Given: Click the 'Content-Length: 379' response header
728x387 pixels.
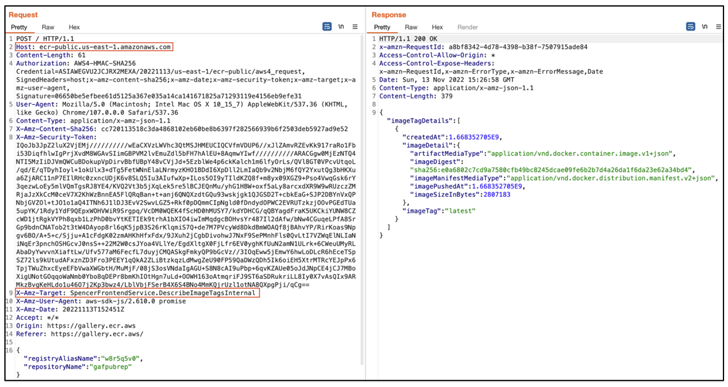Looking at the screenshot, I should click(x=416, y=96).
